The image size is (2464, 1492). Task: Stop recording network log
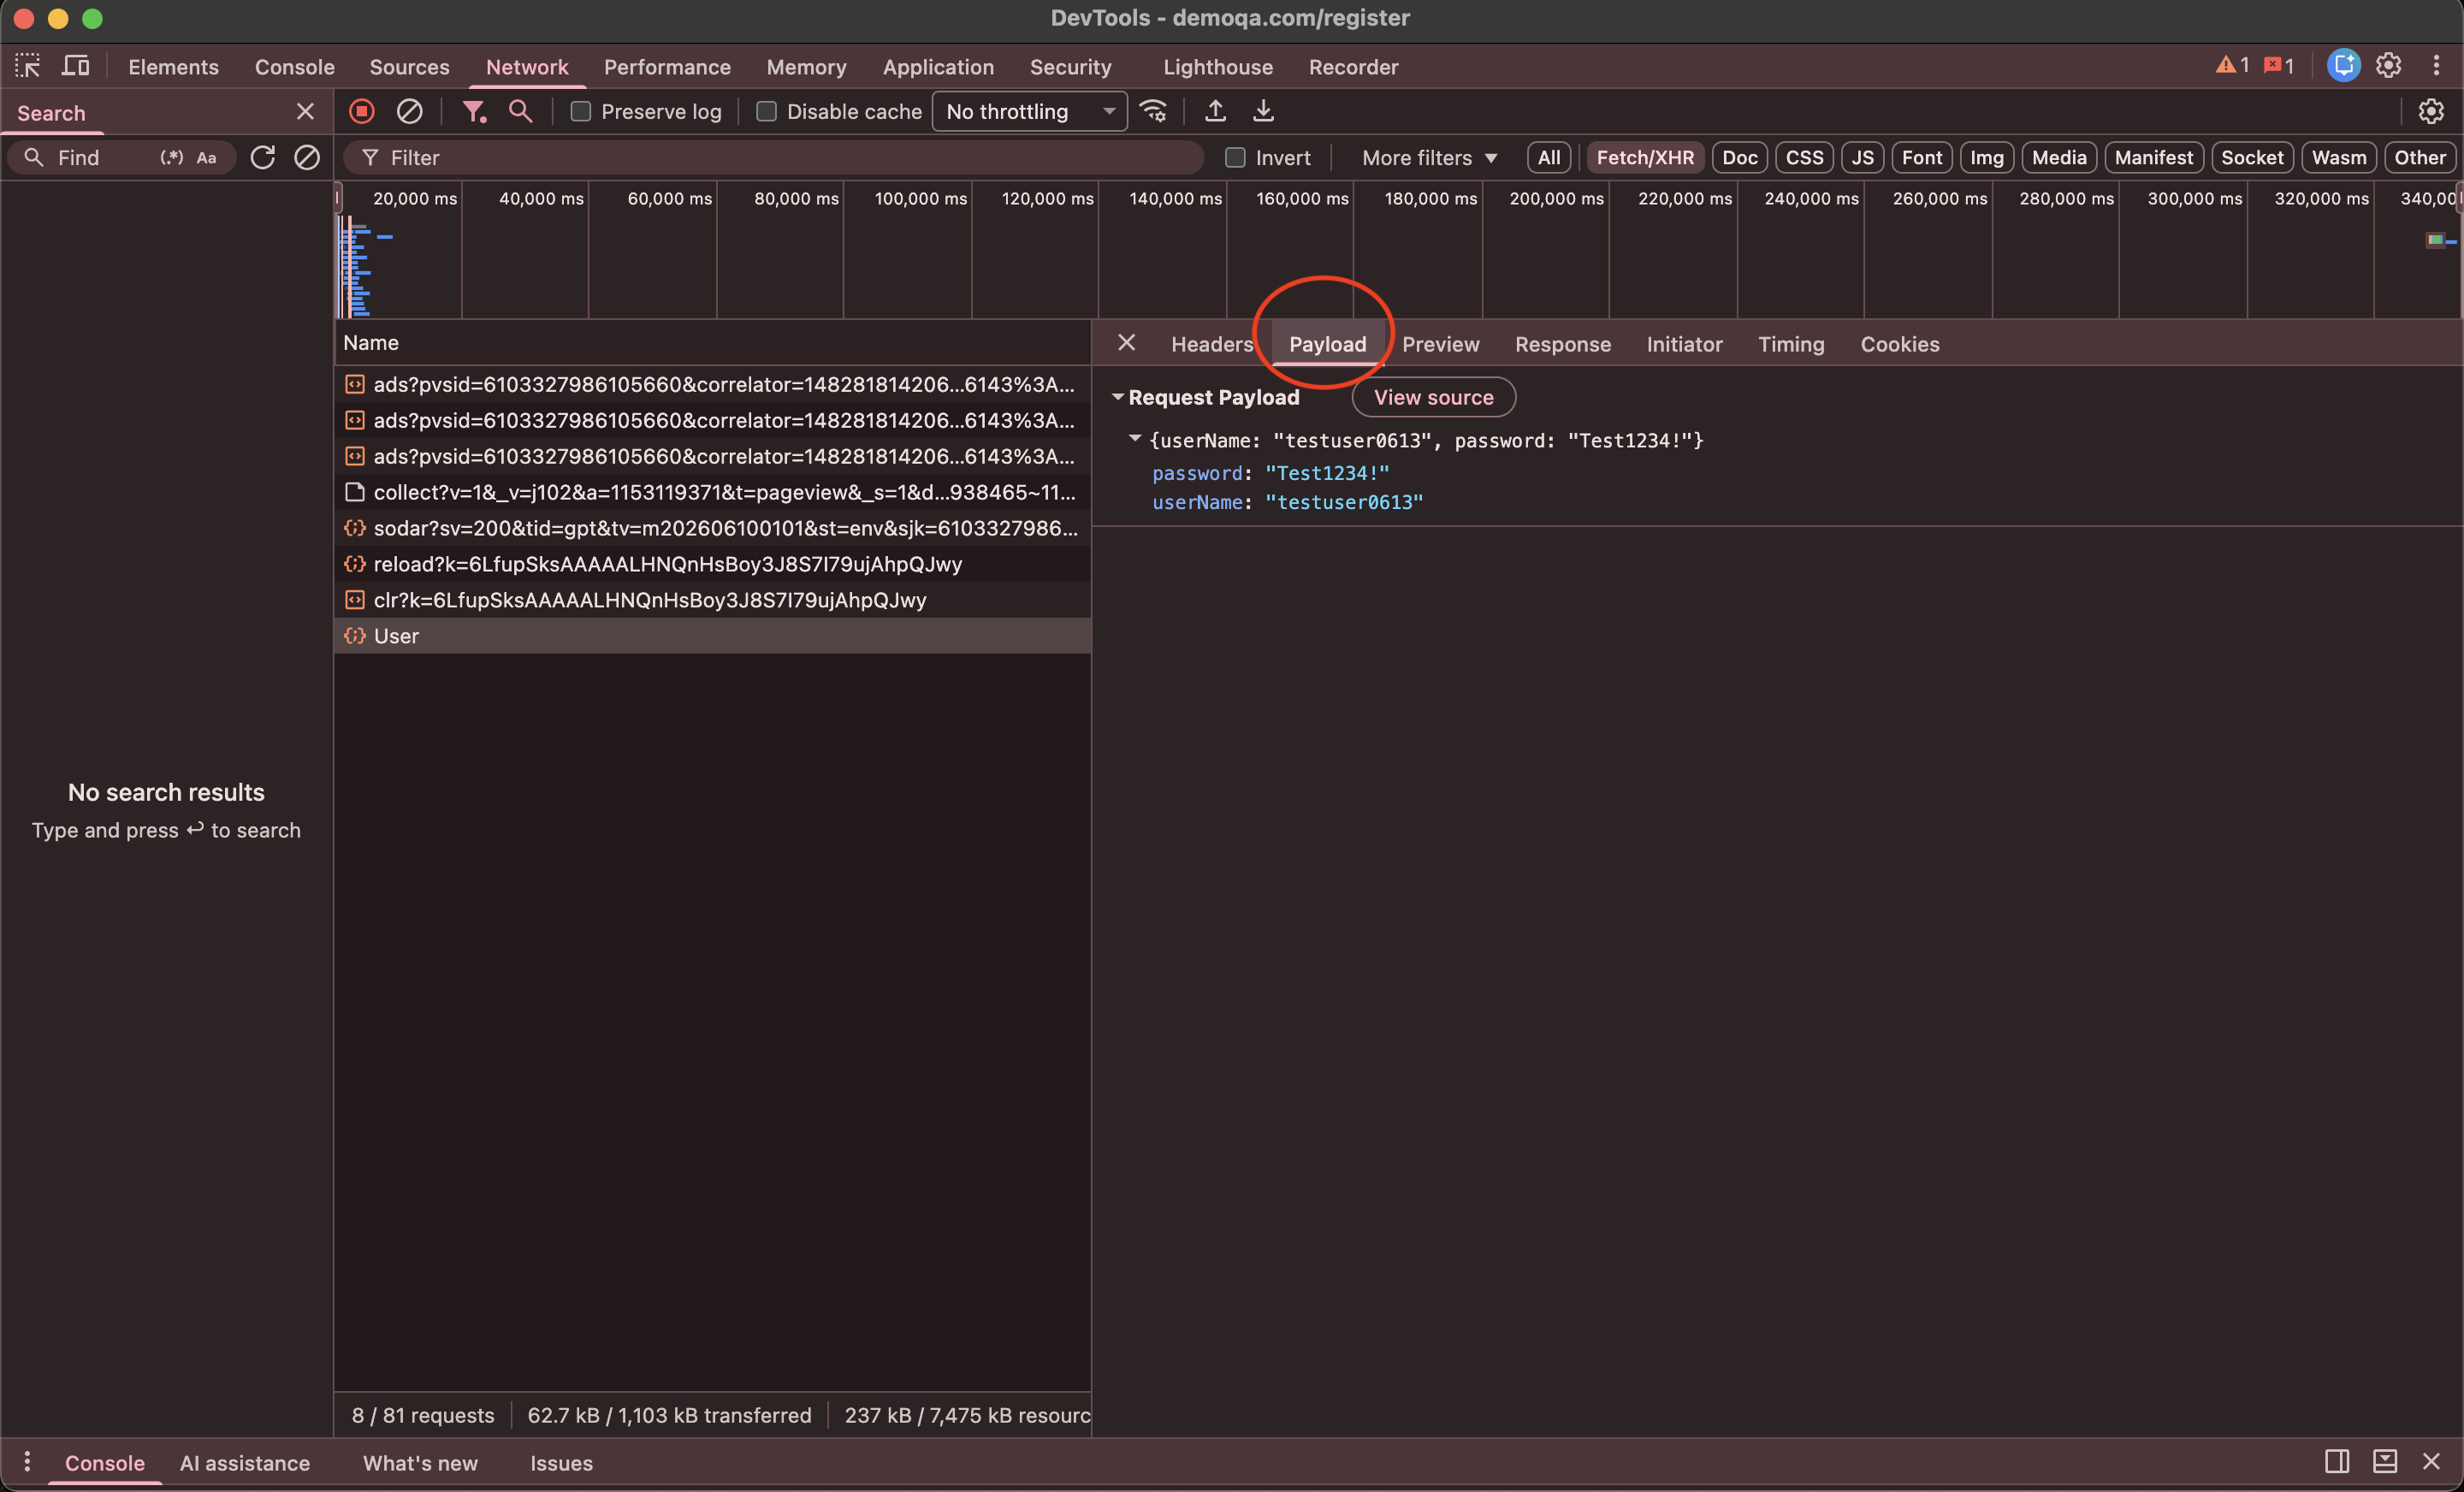pos(362,111)
